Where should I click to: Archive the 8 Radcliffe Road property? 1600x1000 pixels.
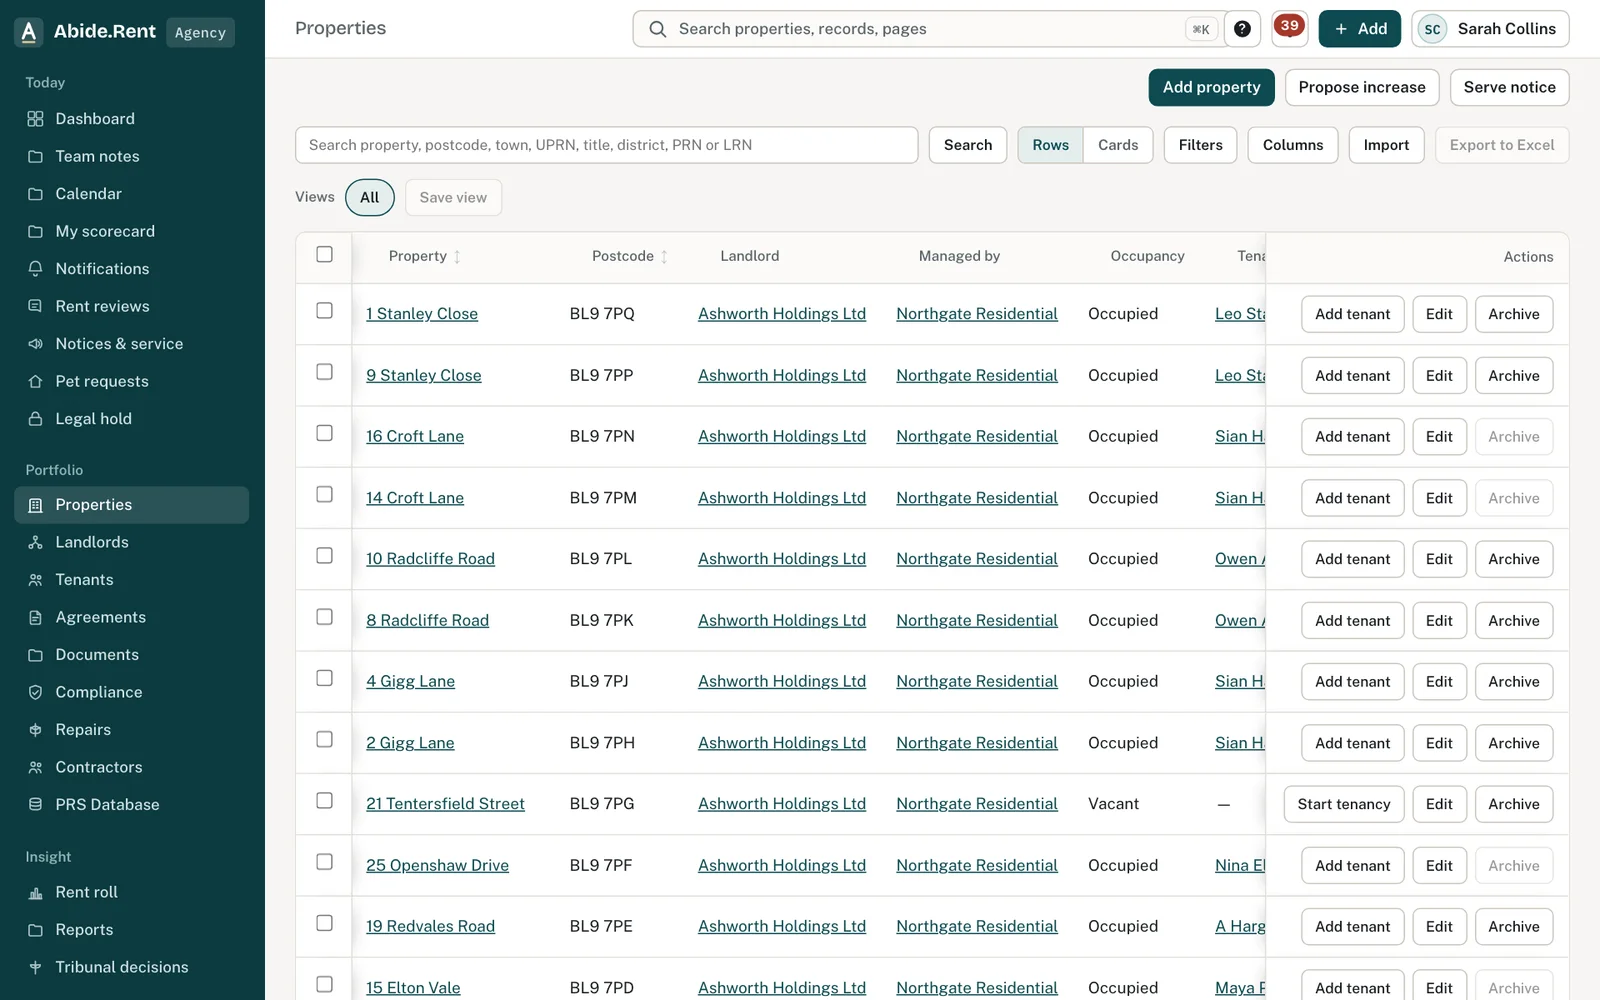[1513, 621]
